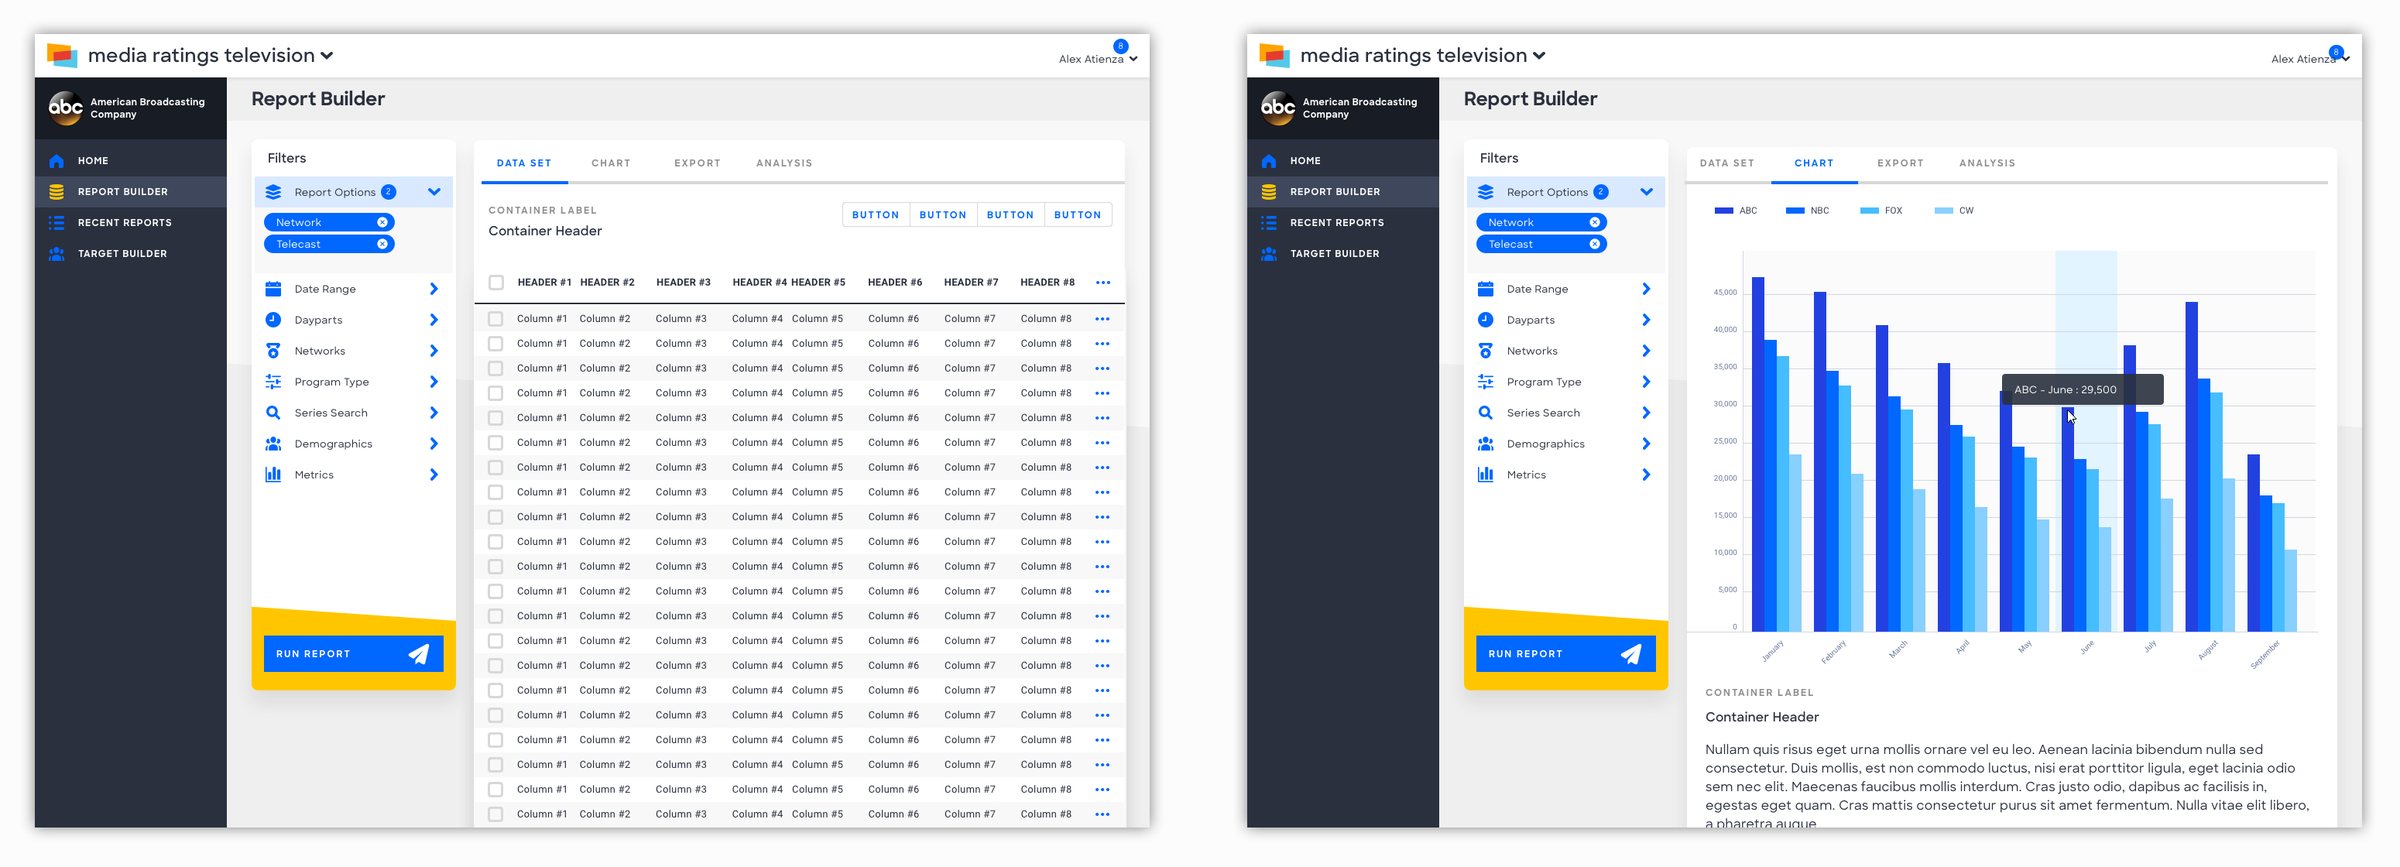Click first BUTTON in container header

876,215
